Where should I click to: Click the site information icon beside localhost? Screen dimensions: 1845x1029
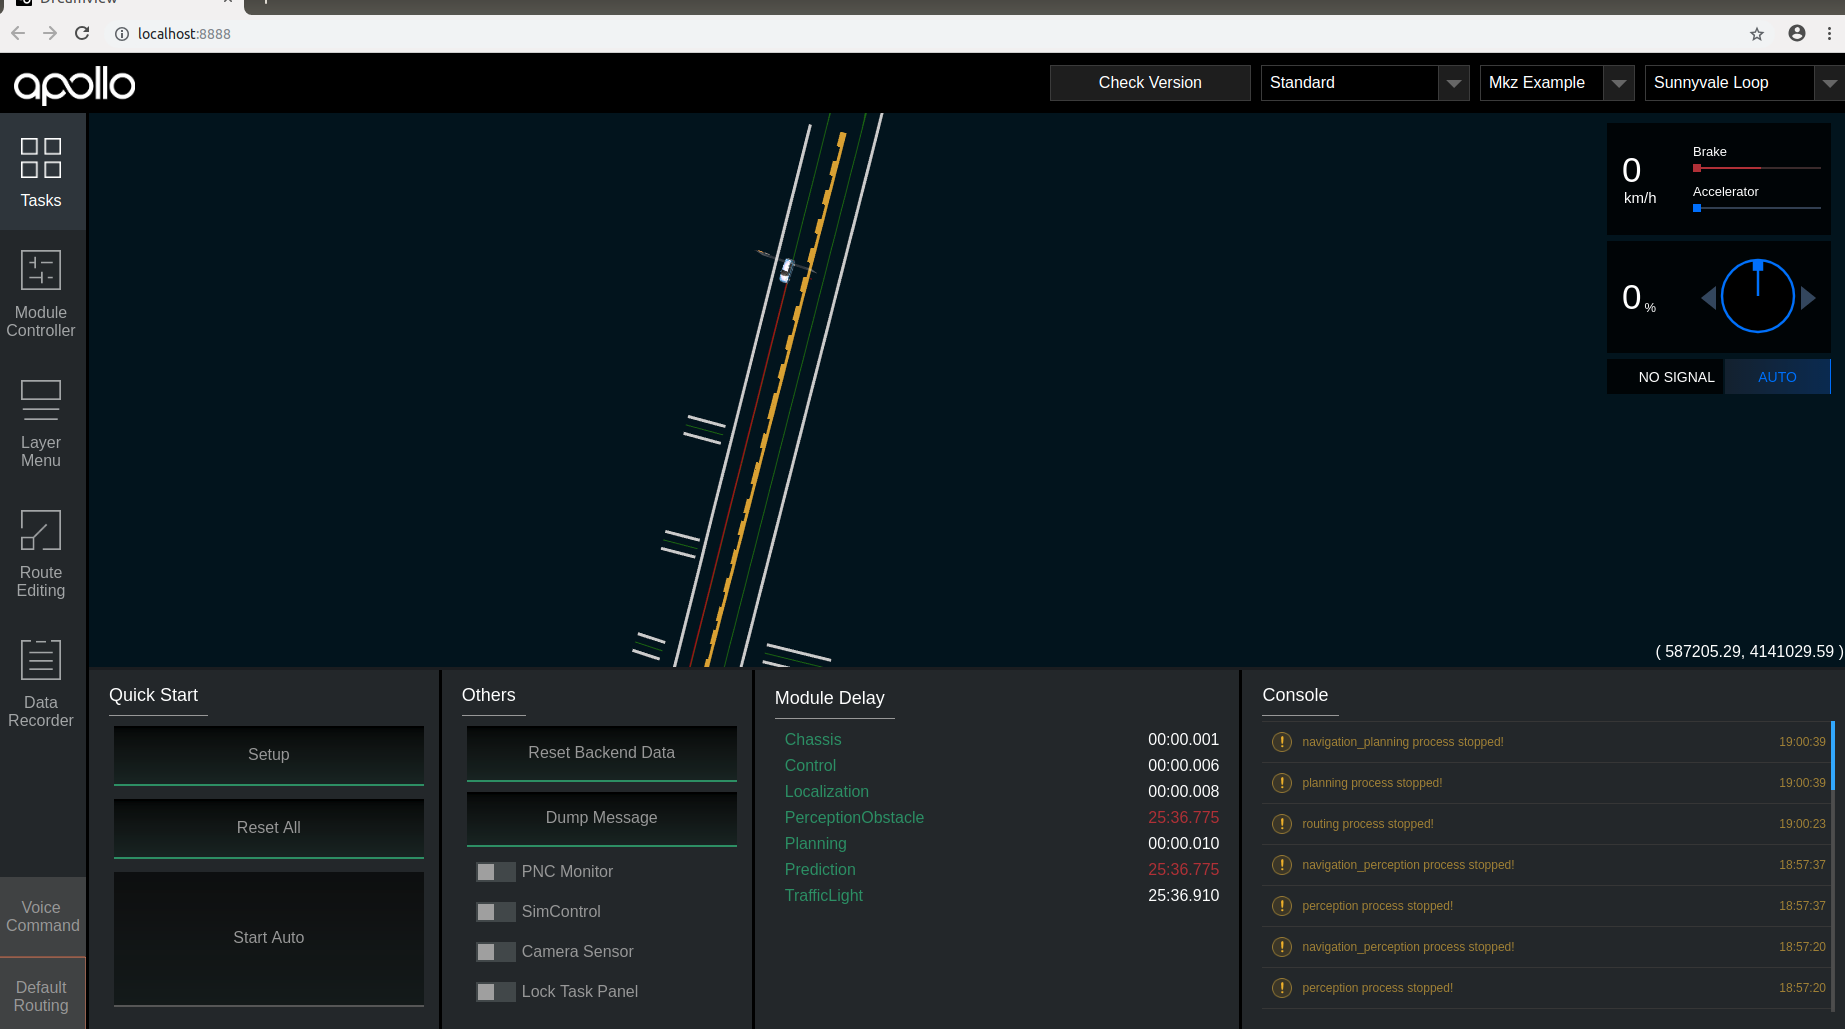tap(122, 34)
